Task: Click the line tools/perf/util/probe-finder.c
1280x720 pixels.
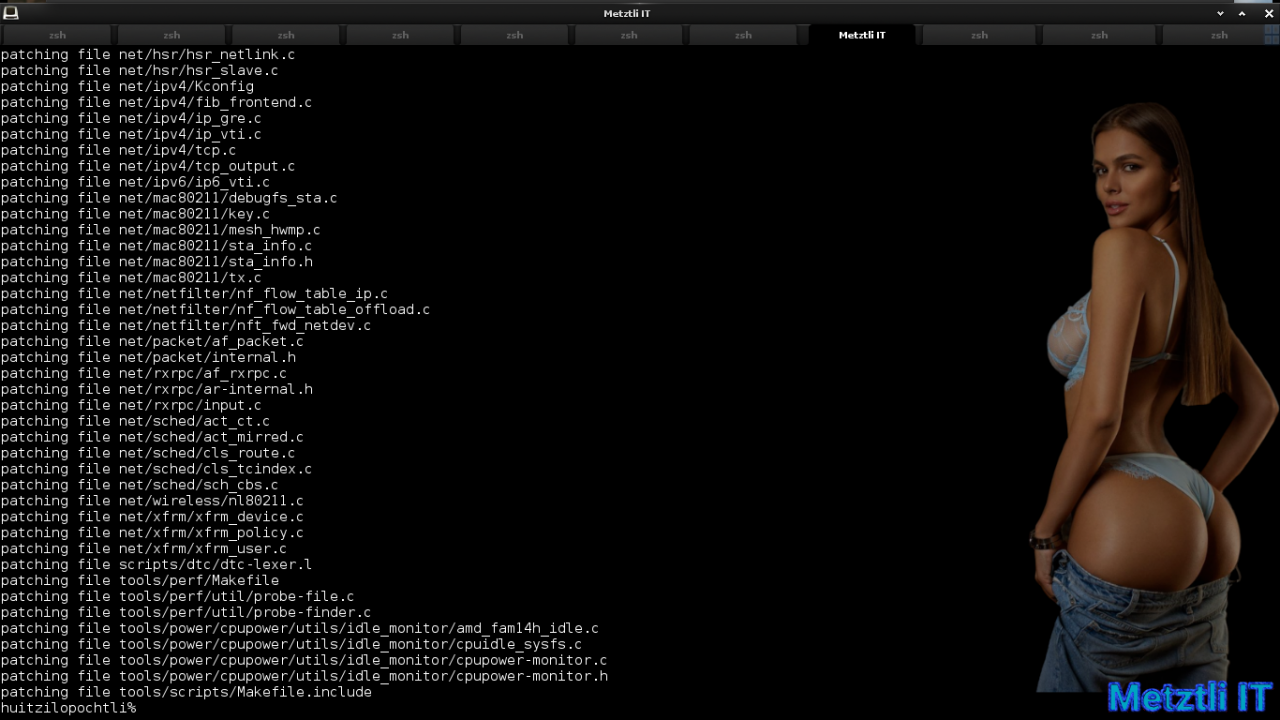Action: (186, 614)
